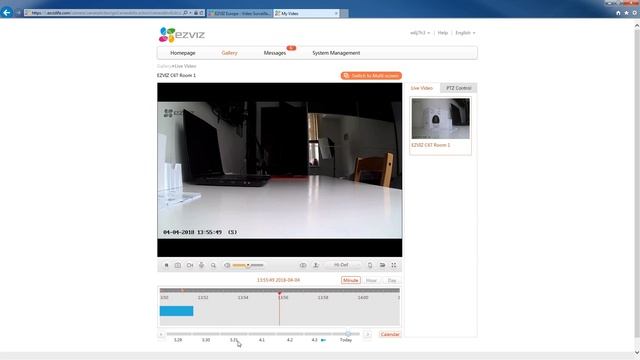Activate the magnifier zoom icon
This screenshot has width=640, height=360.
click(x=213, y=265)
